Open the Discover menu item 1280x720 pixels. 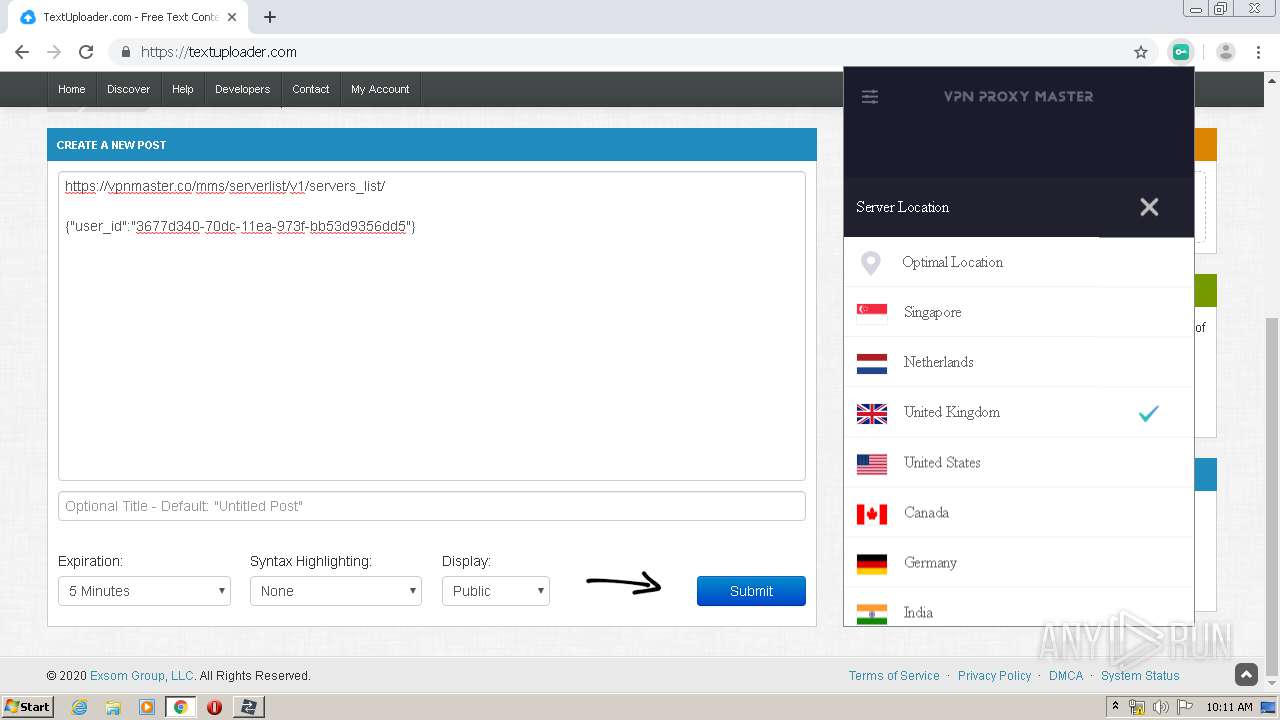[128, 89]
